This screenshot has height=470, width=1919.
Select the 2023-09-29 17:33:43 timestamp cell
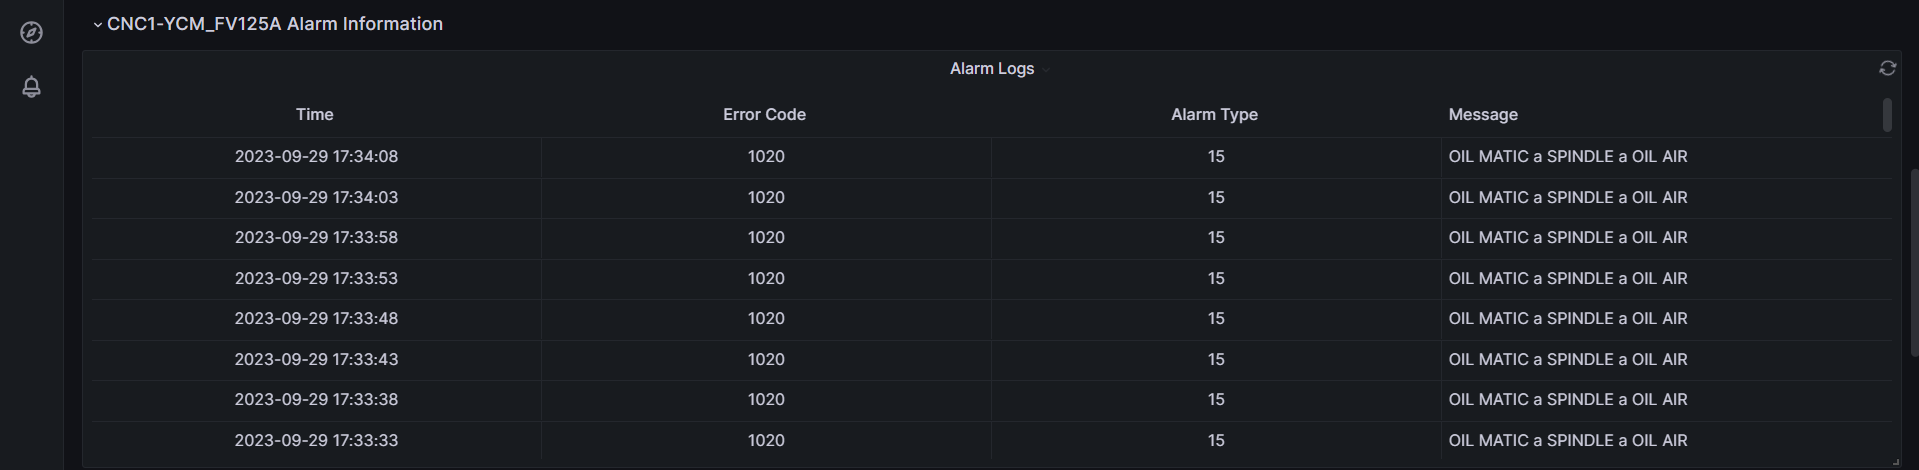tap(316, 360)
